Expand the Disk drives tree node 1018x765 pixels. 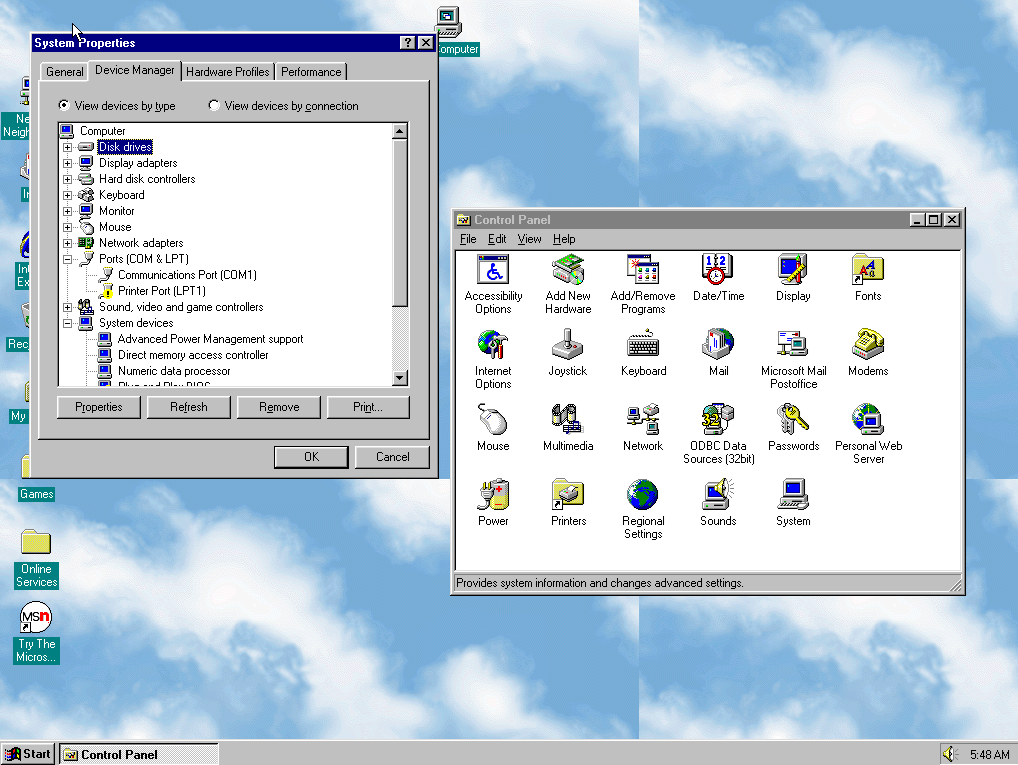coord(68,147)
